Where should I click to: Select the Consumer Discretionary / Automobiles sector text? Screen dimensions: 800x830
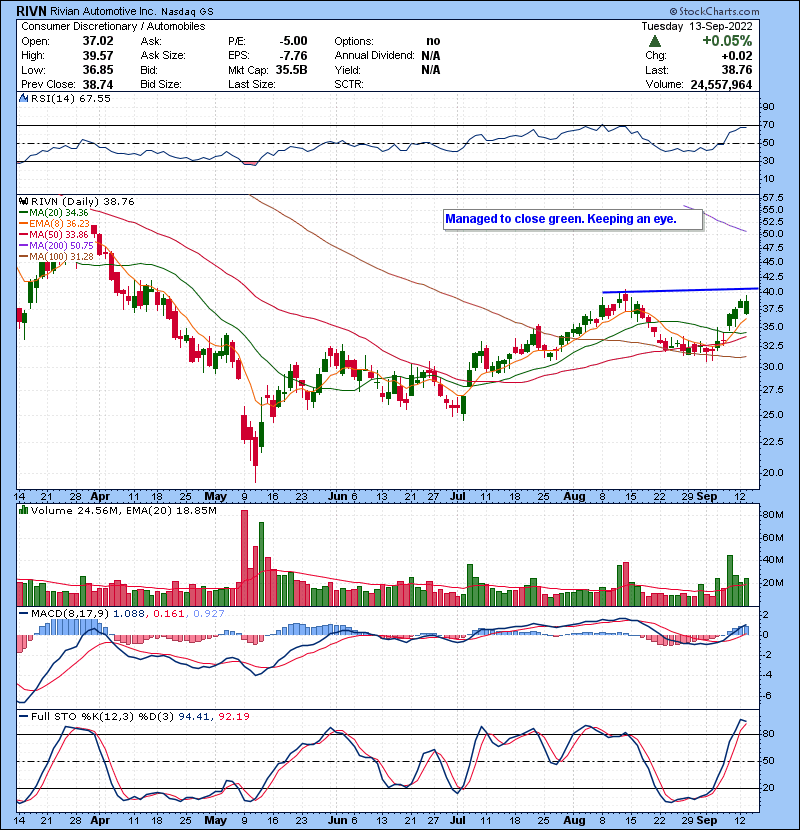(113, 26)
